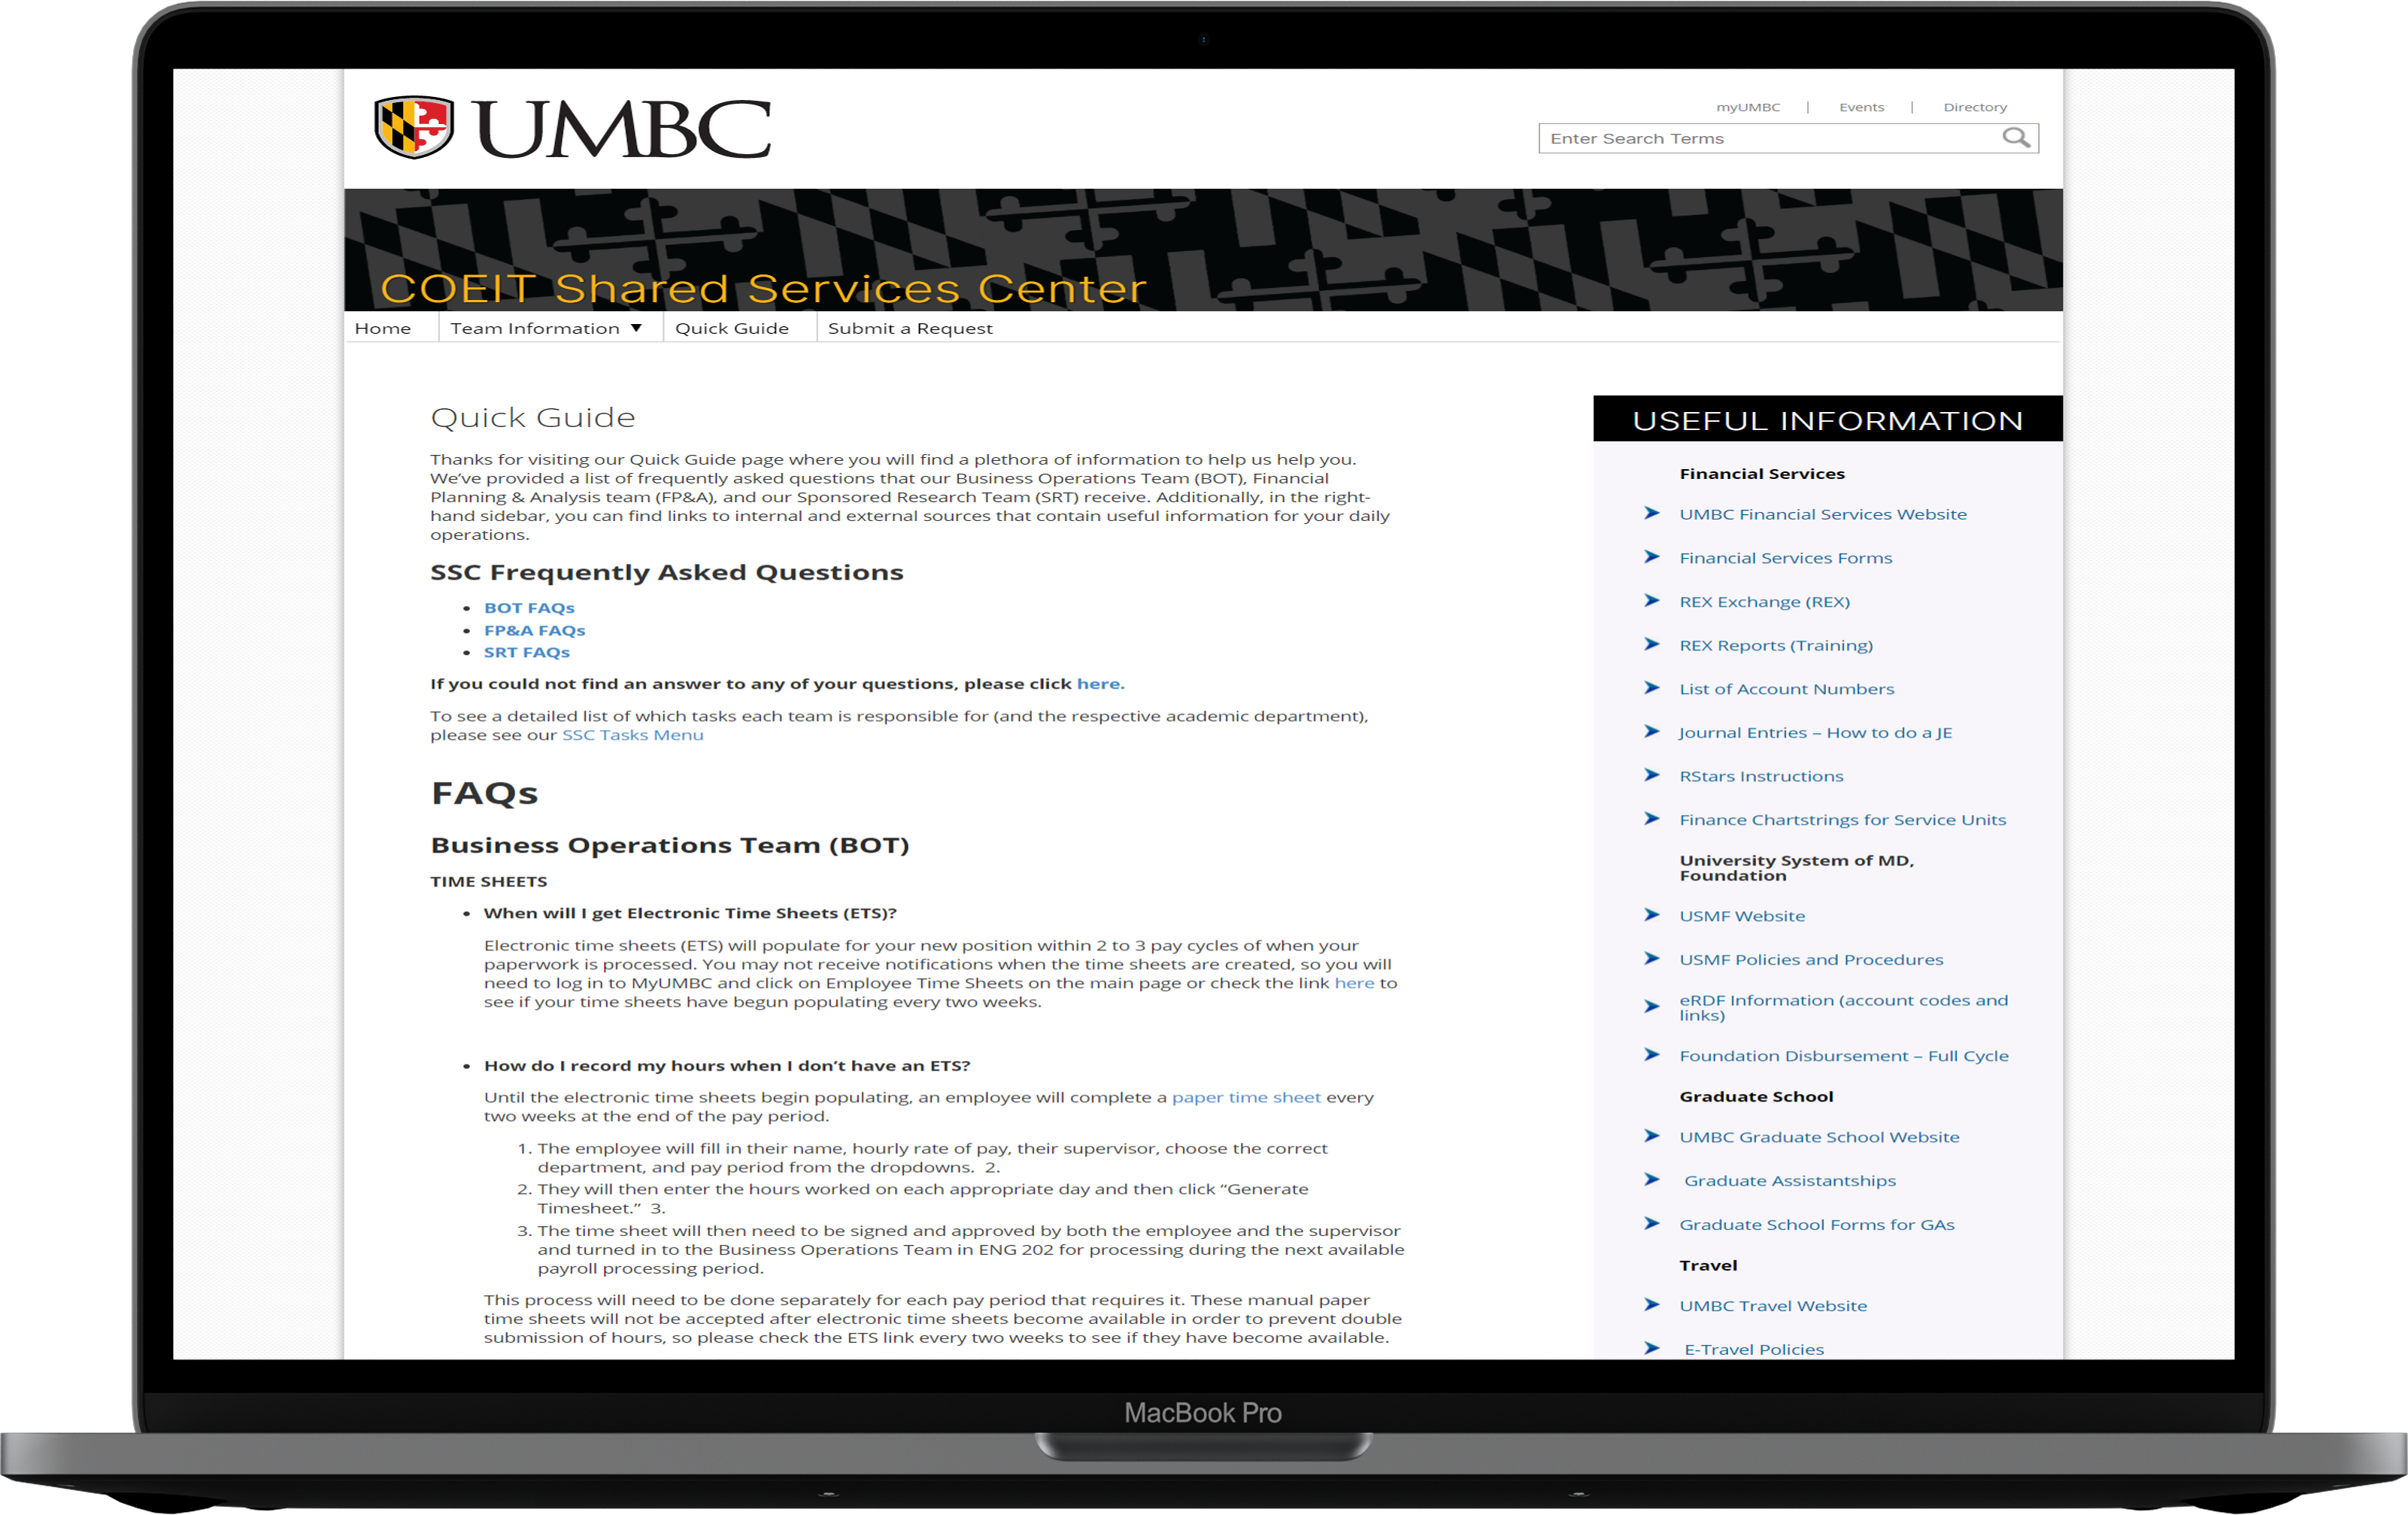Click the SSC Tasks Menu link
The width and height of the screenshot is (2408, 1515).
[x=632, y=733]
